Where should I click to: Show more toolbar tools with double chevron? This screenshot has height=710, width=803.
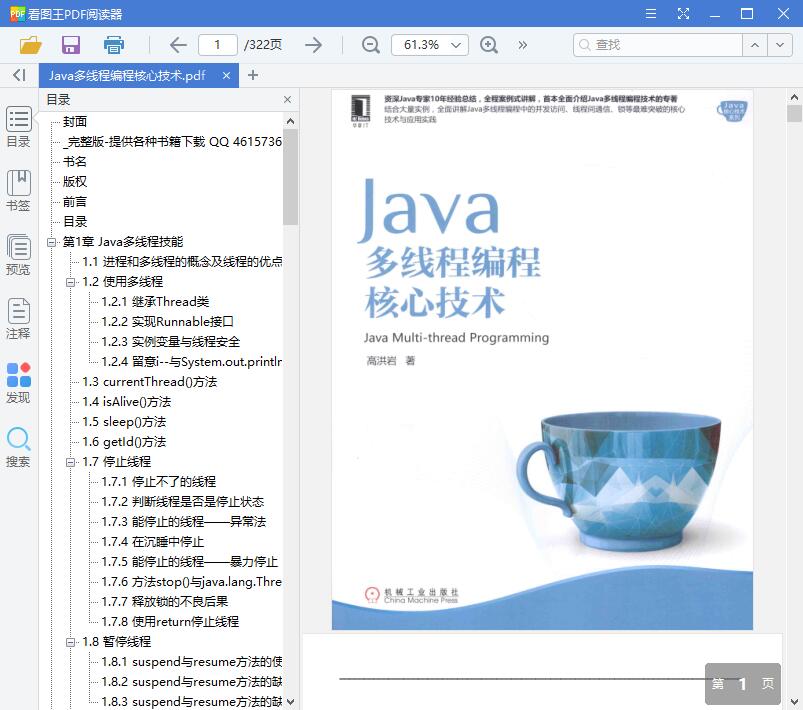coord(522,45)
